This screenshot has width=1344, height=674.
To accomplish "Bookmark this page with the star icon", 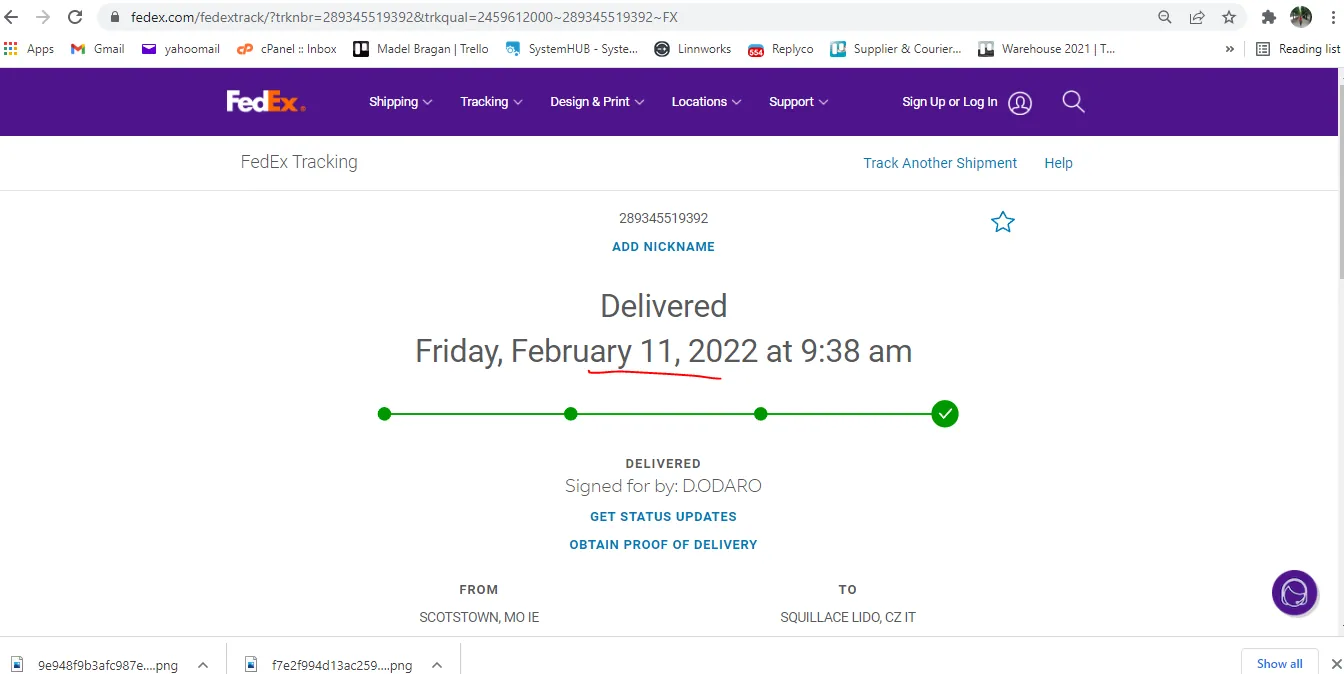I will tap(1229, 17).
